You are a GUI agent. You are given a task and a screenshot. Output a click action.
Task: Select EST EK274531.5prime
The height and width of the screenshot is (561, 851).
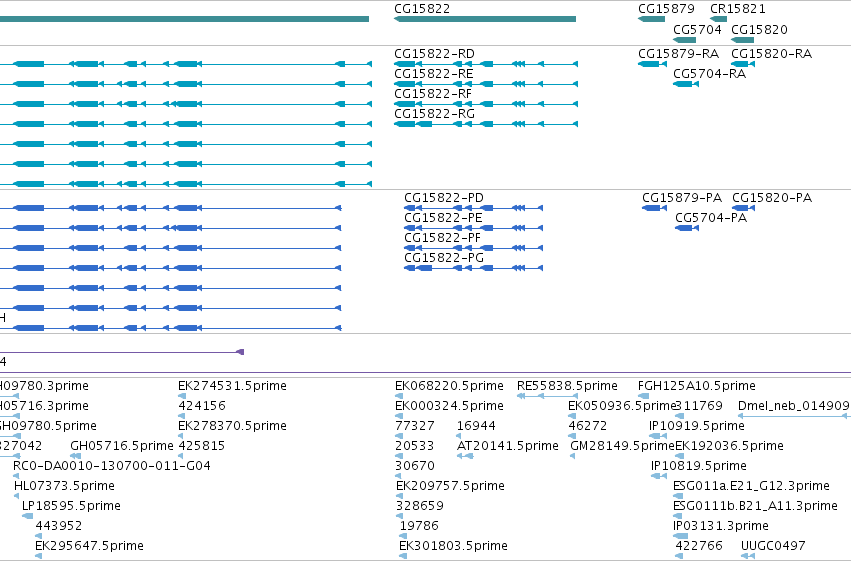[x=232, y=386]
